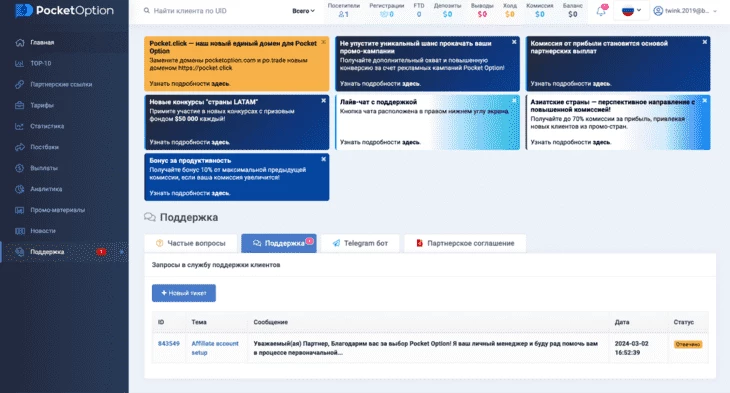Close the Комиссия от прибыли banner
730x393 pixels.
pyautogui.click(x=705, y=42)
